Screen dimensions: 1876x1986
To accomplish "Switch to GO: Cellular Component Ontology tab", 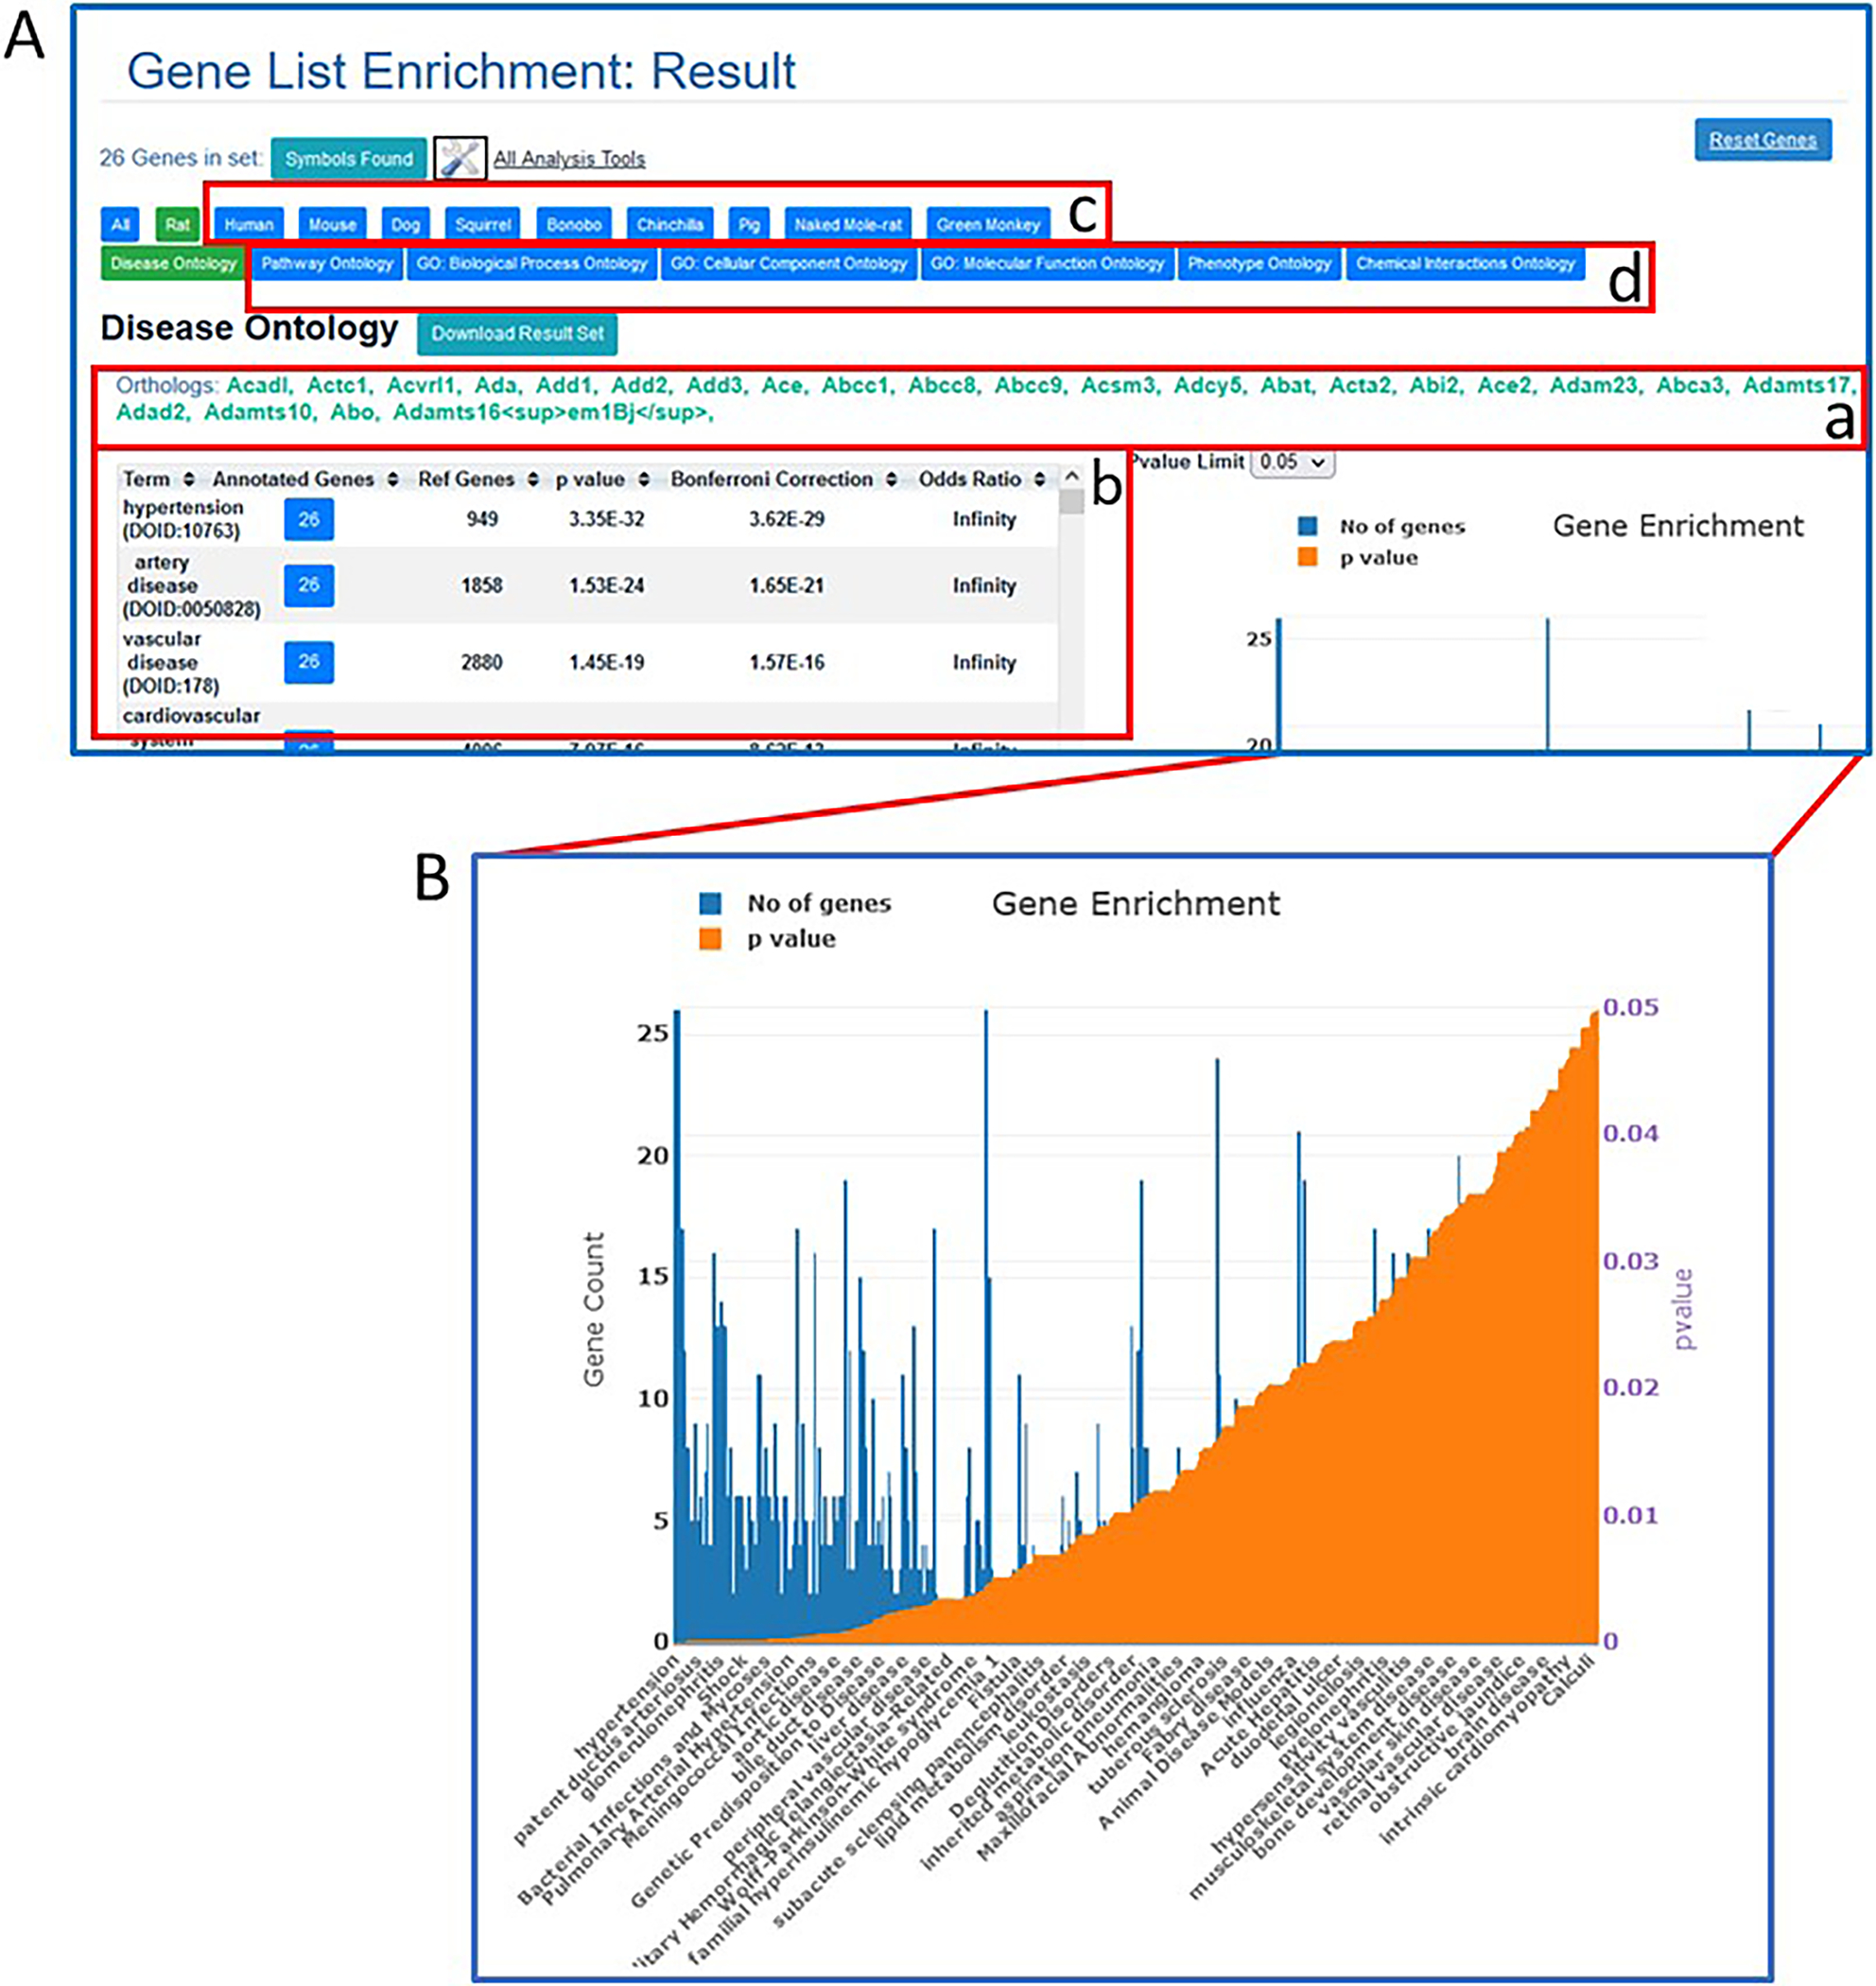I will [x=789, y=263].
